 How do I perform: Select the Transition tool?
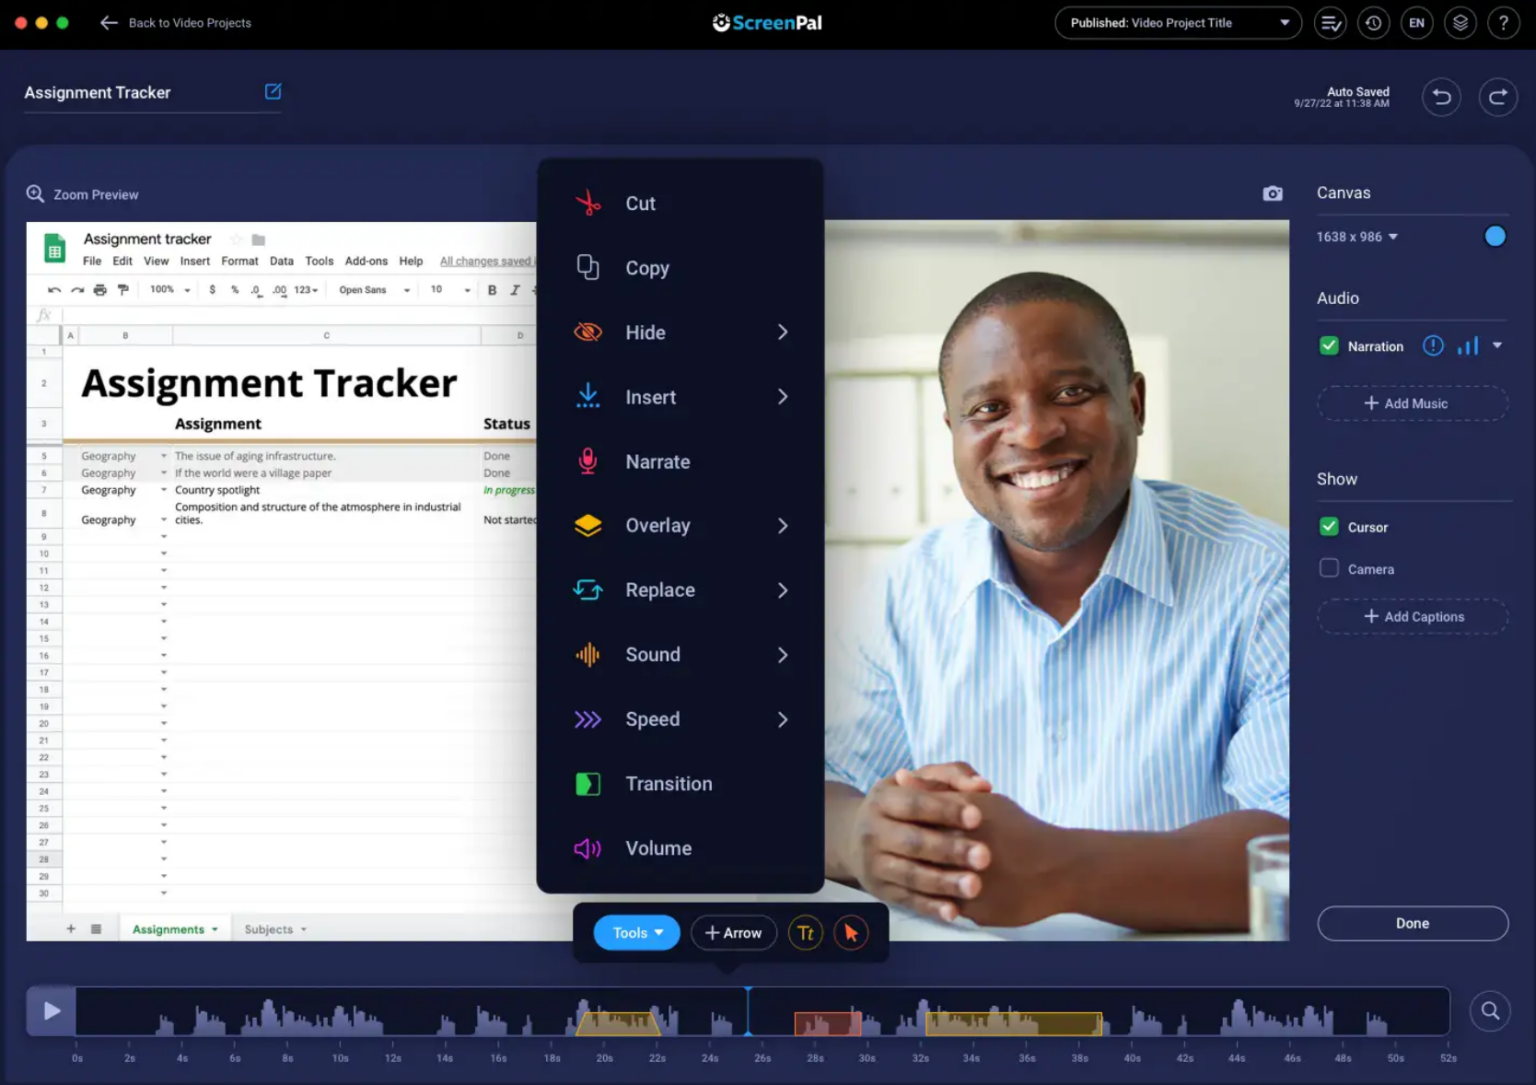[x=668, y=784]
